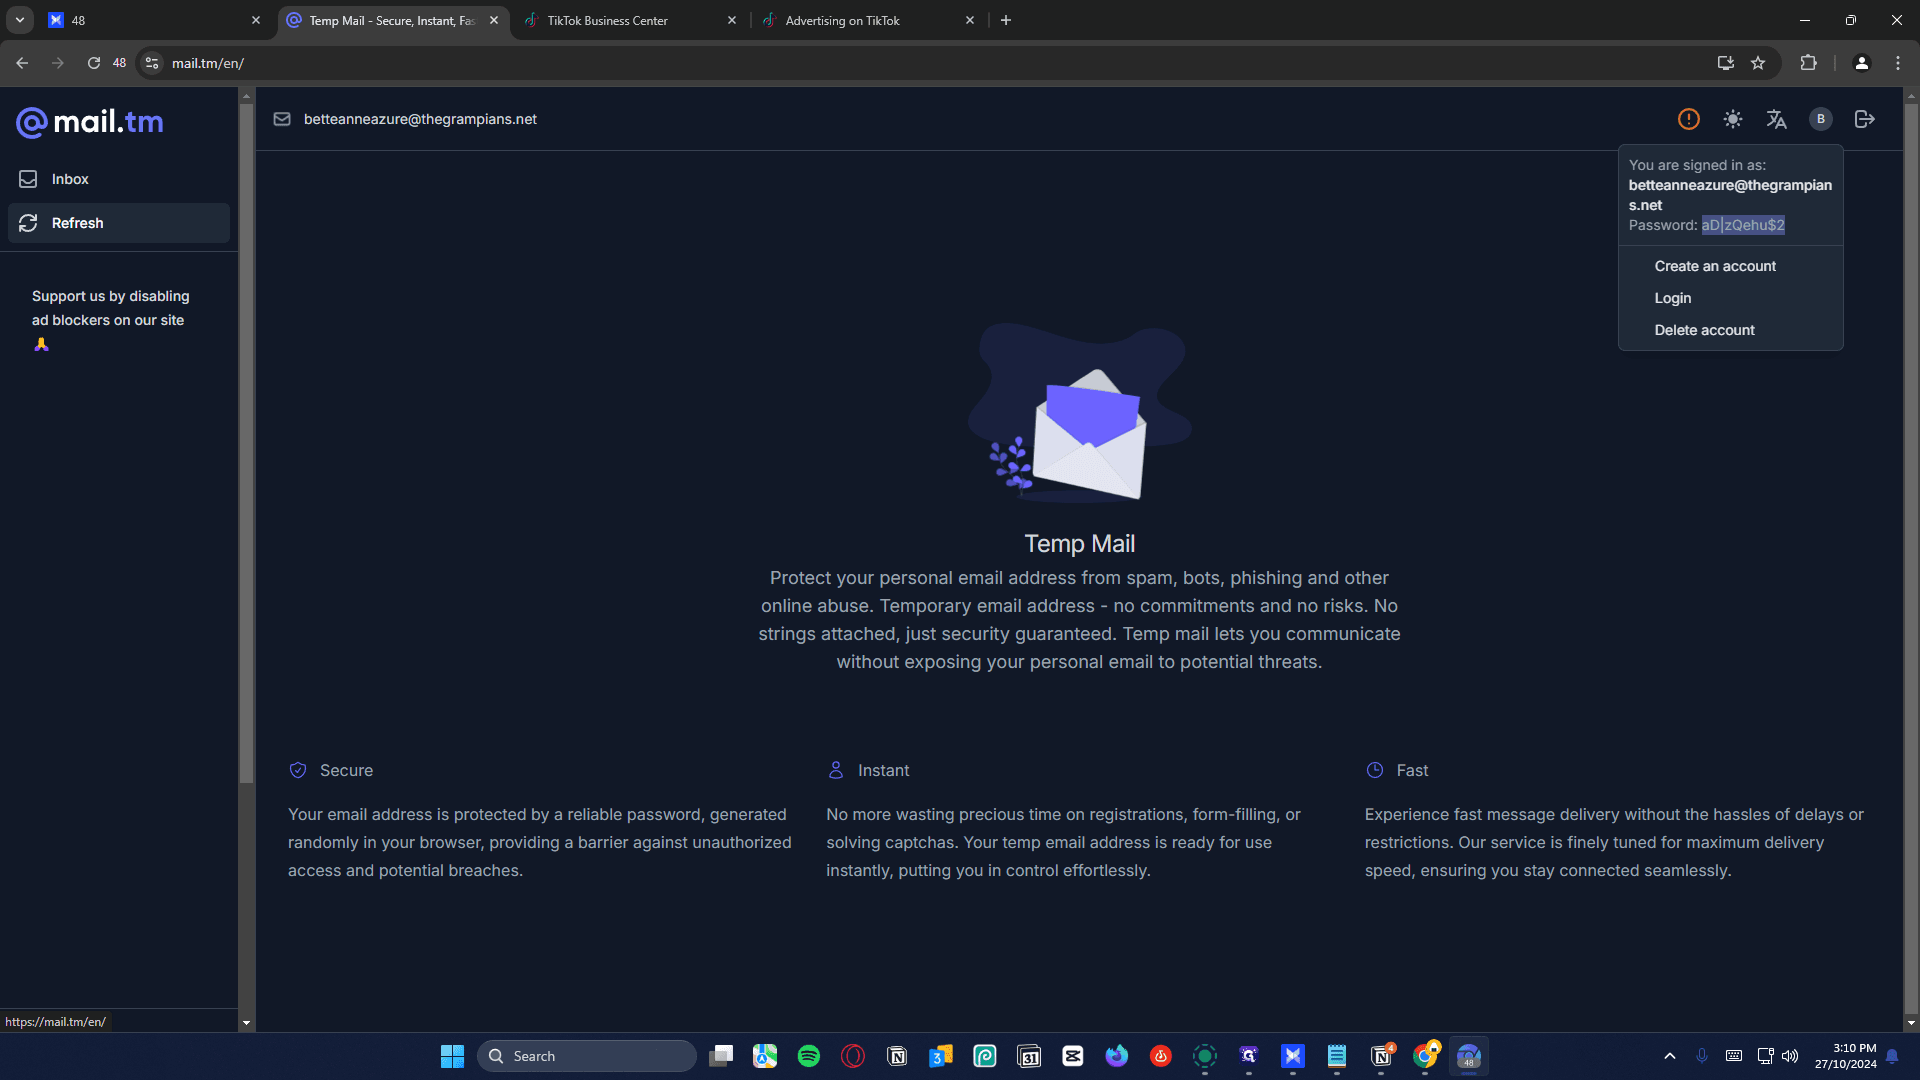Open Firefox from the taskbar

1117,1056
